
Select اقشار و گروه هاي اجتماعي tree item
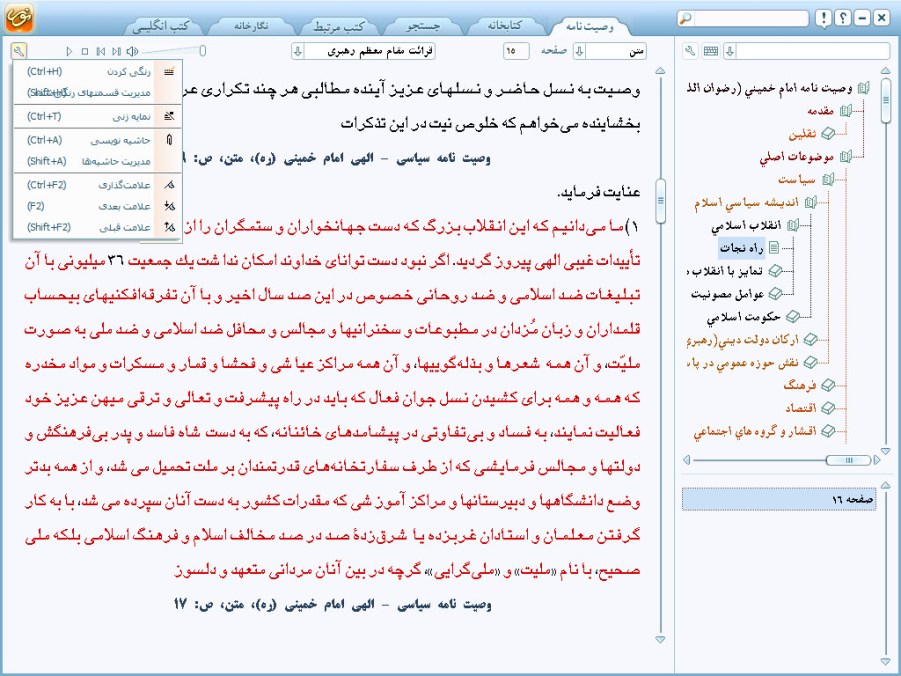pyautogui.click(x=754, y=431)
